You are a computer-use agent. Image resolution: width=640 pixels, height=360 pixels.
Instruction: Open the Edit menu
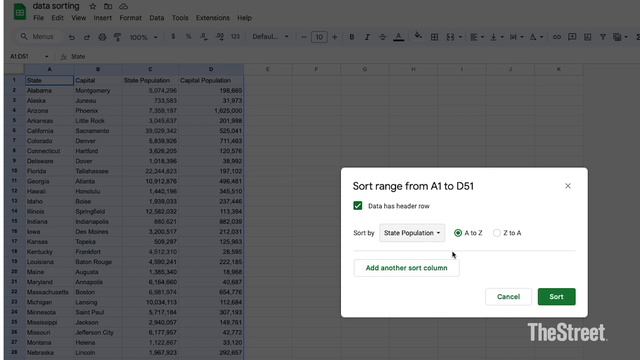click(x=57, y=18)
